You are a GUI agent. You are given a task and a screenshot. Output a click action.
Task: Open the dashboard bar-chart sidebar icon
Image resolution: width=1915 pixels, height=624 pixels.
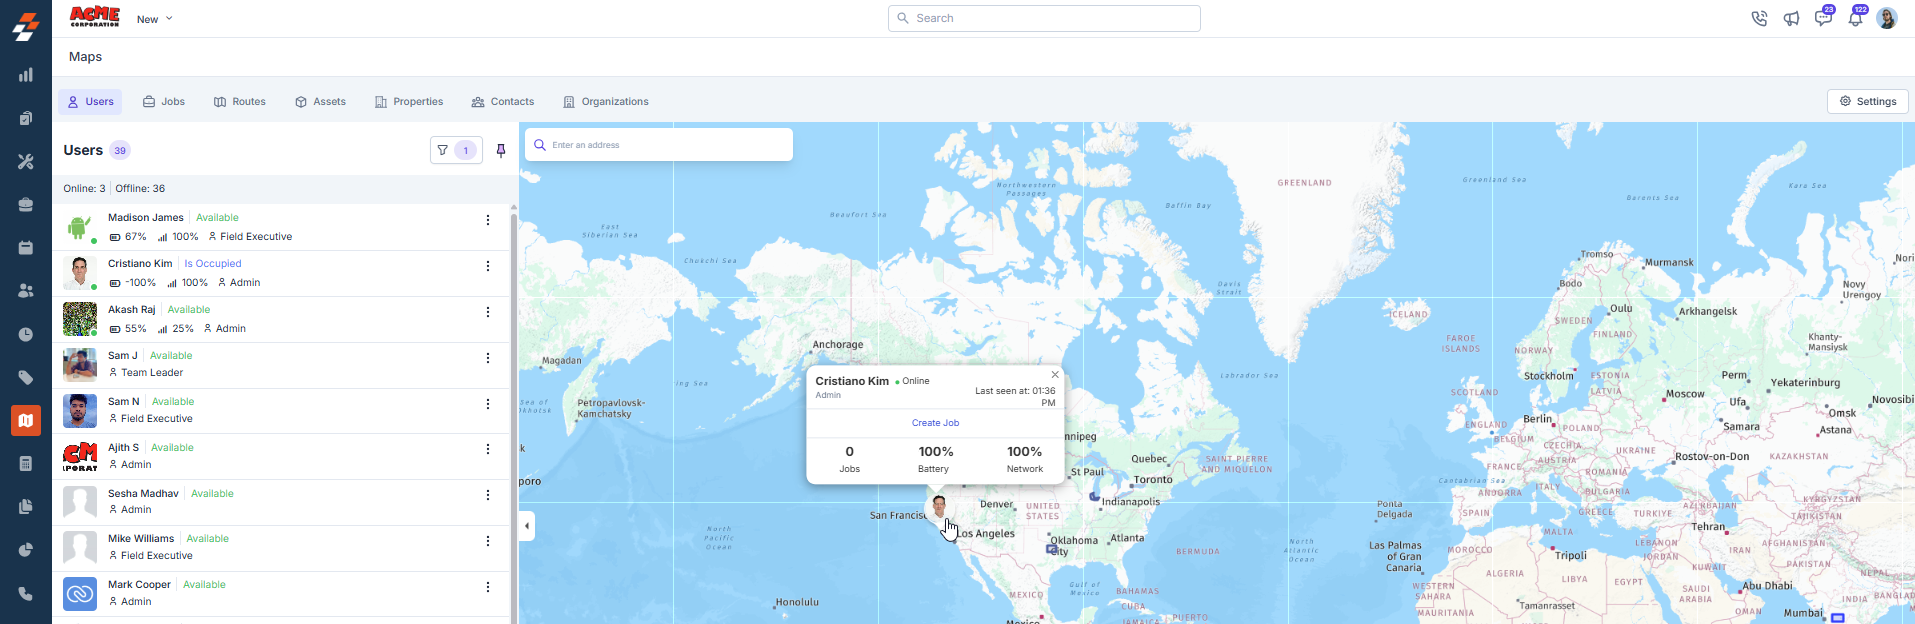(26, 75)
